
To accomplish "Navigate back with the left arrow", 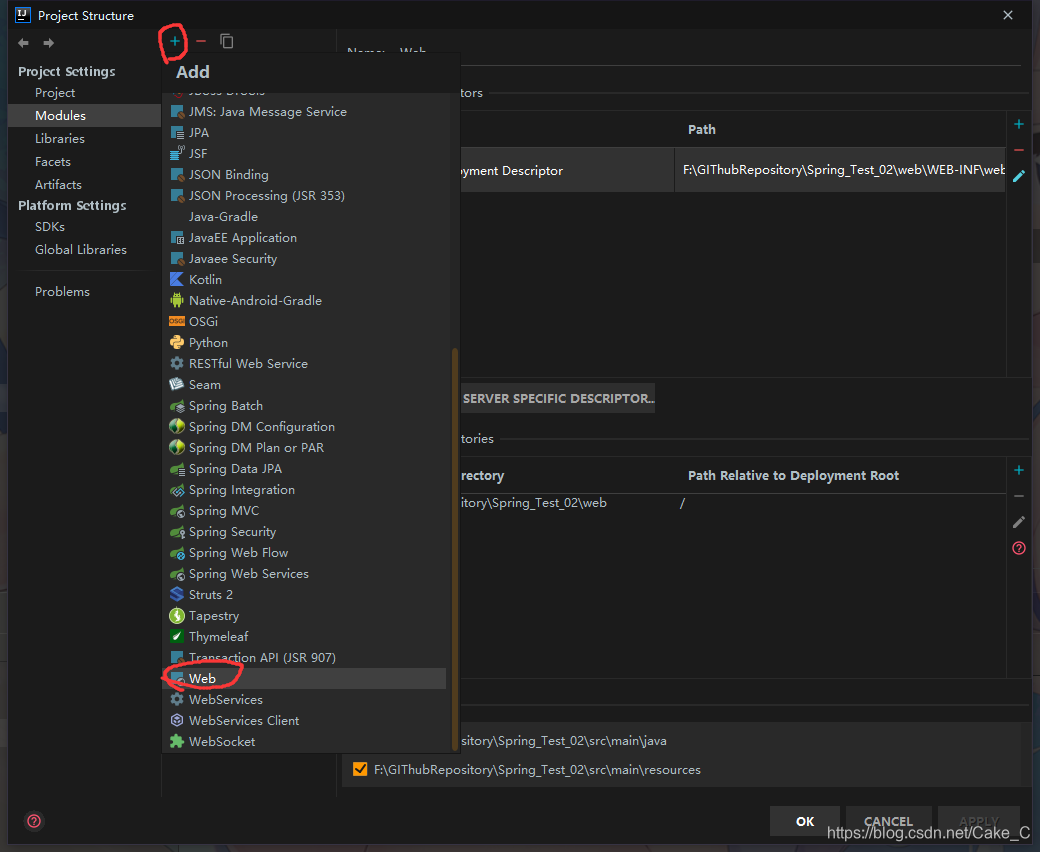I will coord(23,43).
